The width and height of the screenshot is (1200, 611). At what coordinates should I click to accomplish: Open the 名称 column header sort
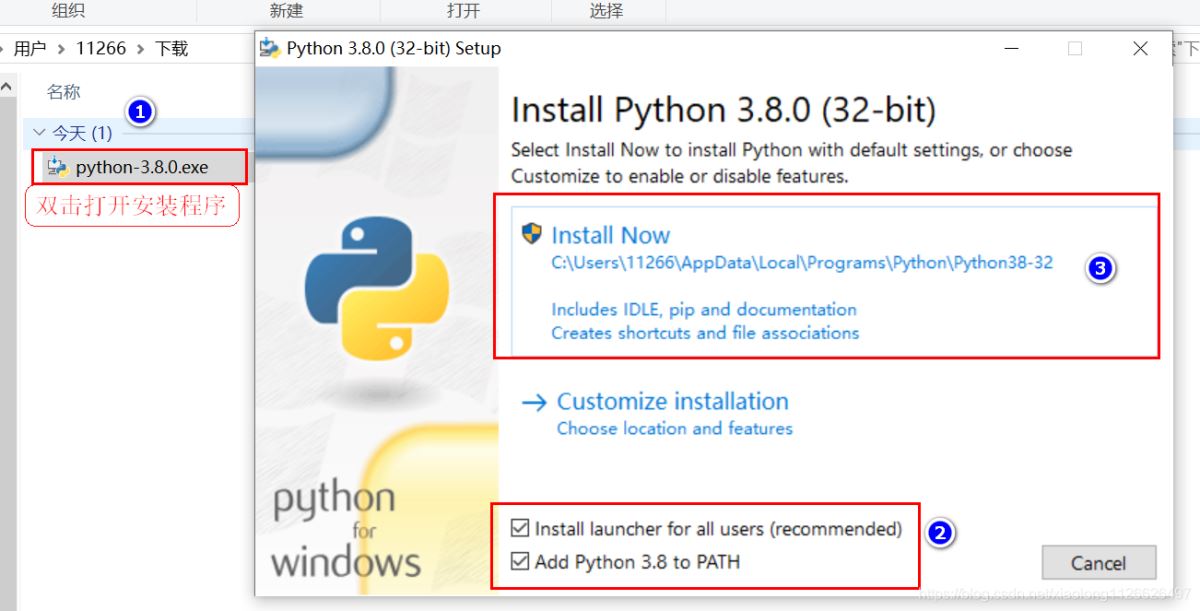(62, 90)
